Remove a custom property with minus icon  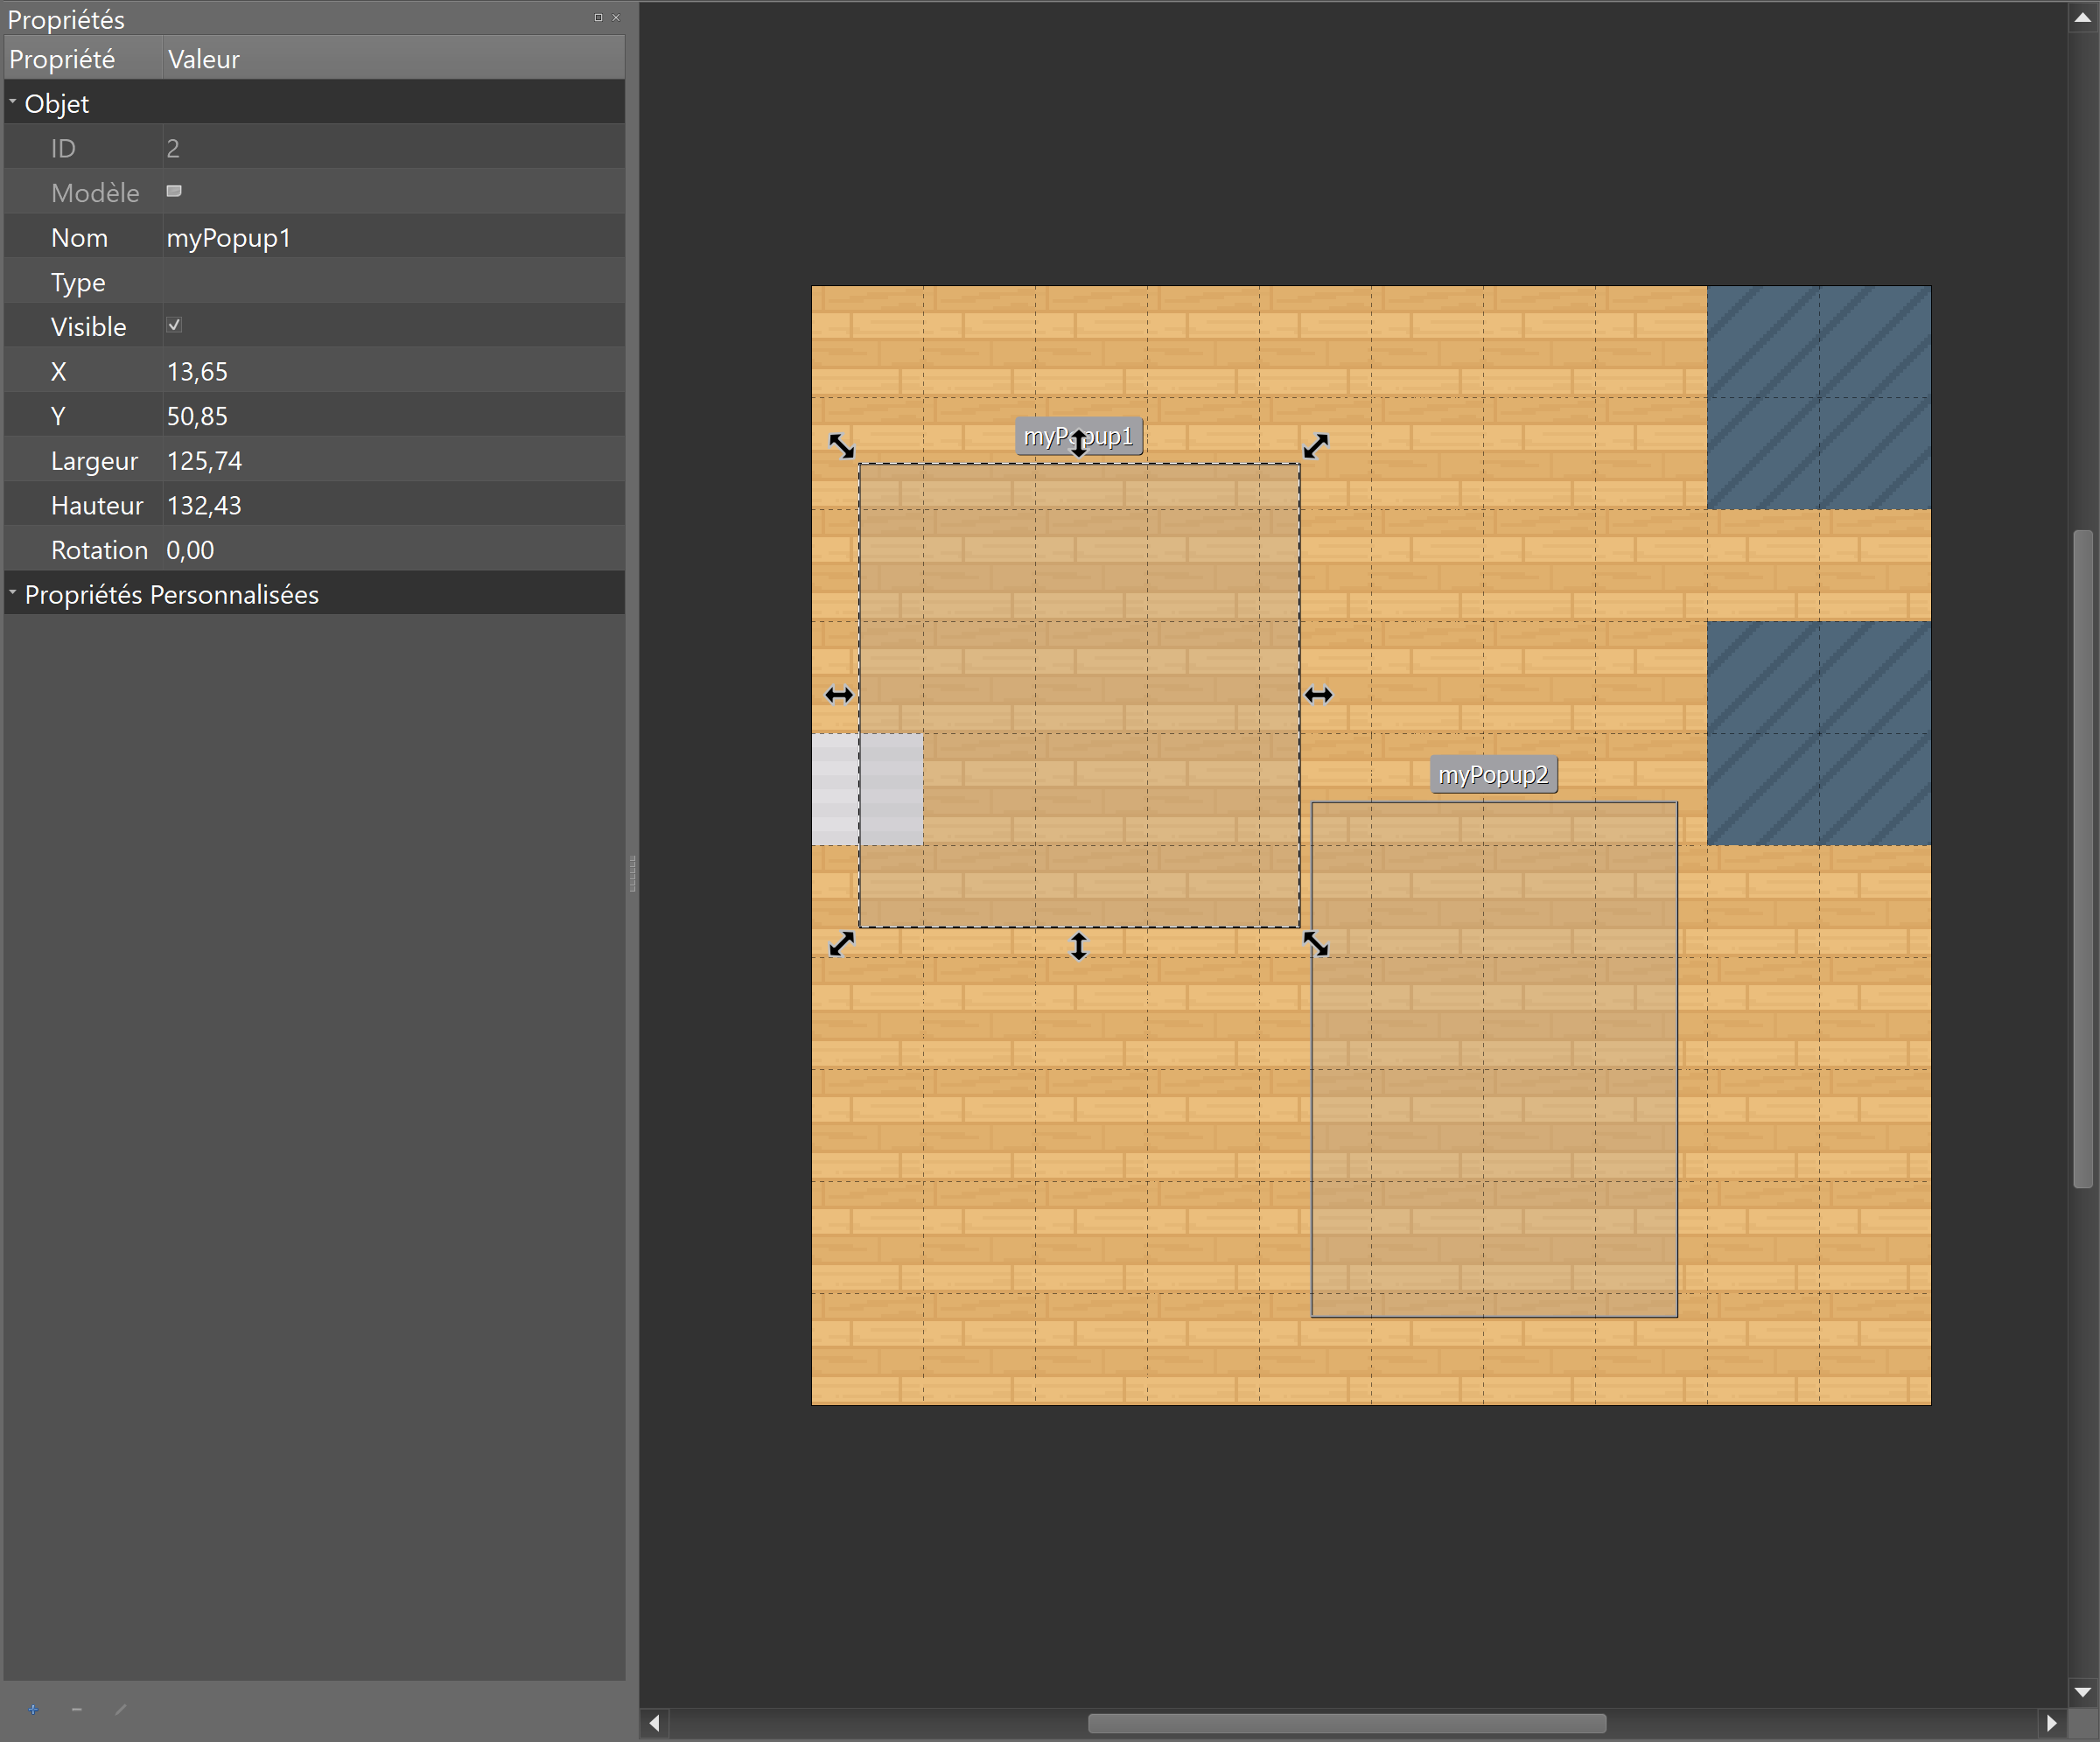click(x=76, y=1709)
